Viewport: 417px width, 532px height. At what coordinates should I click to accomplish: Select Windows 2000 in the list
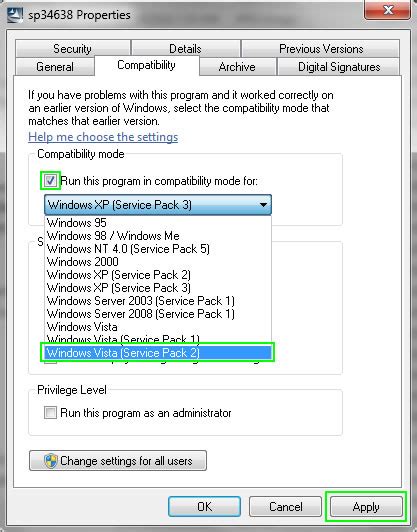(158, 262)
